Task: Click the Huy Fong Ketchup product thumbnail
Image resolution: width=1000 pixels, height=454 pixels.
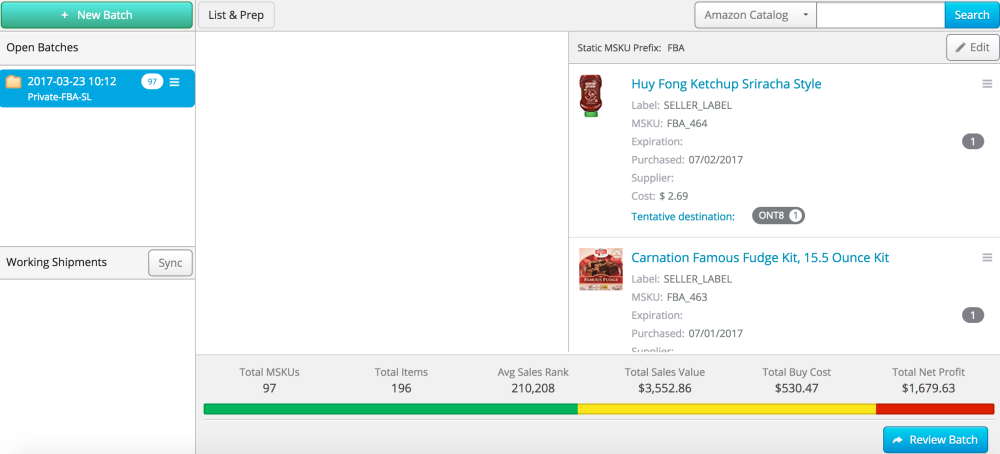Action: (590, 96)
